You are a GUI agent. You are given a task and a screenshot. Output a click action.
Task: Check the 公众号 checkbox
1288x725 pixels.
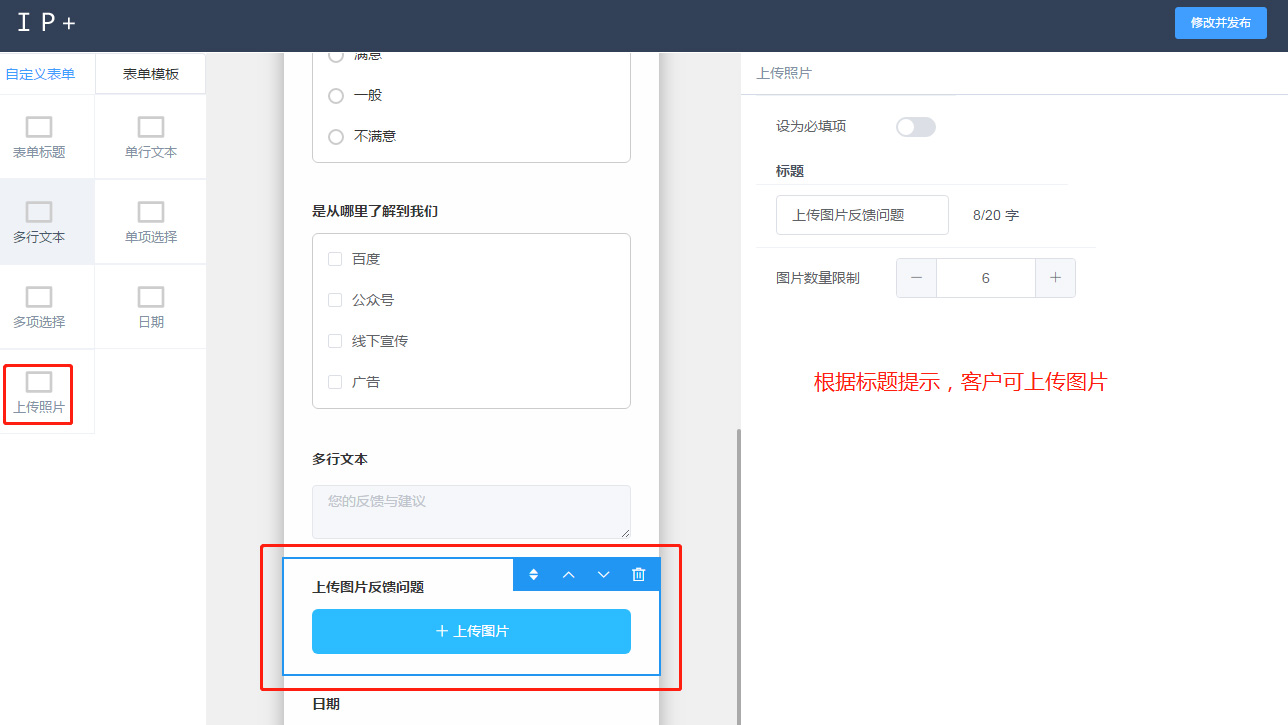335,300
